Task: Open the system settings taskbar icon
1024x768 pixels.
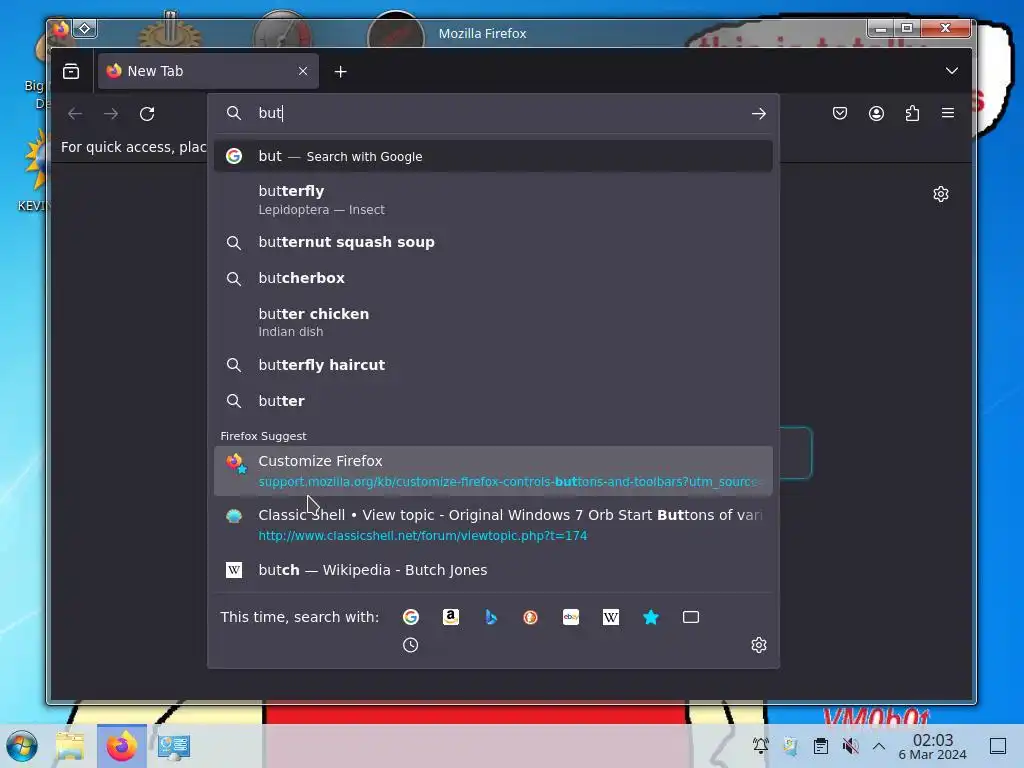Action: tap(174, 746)
